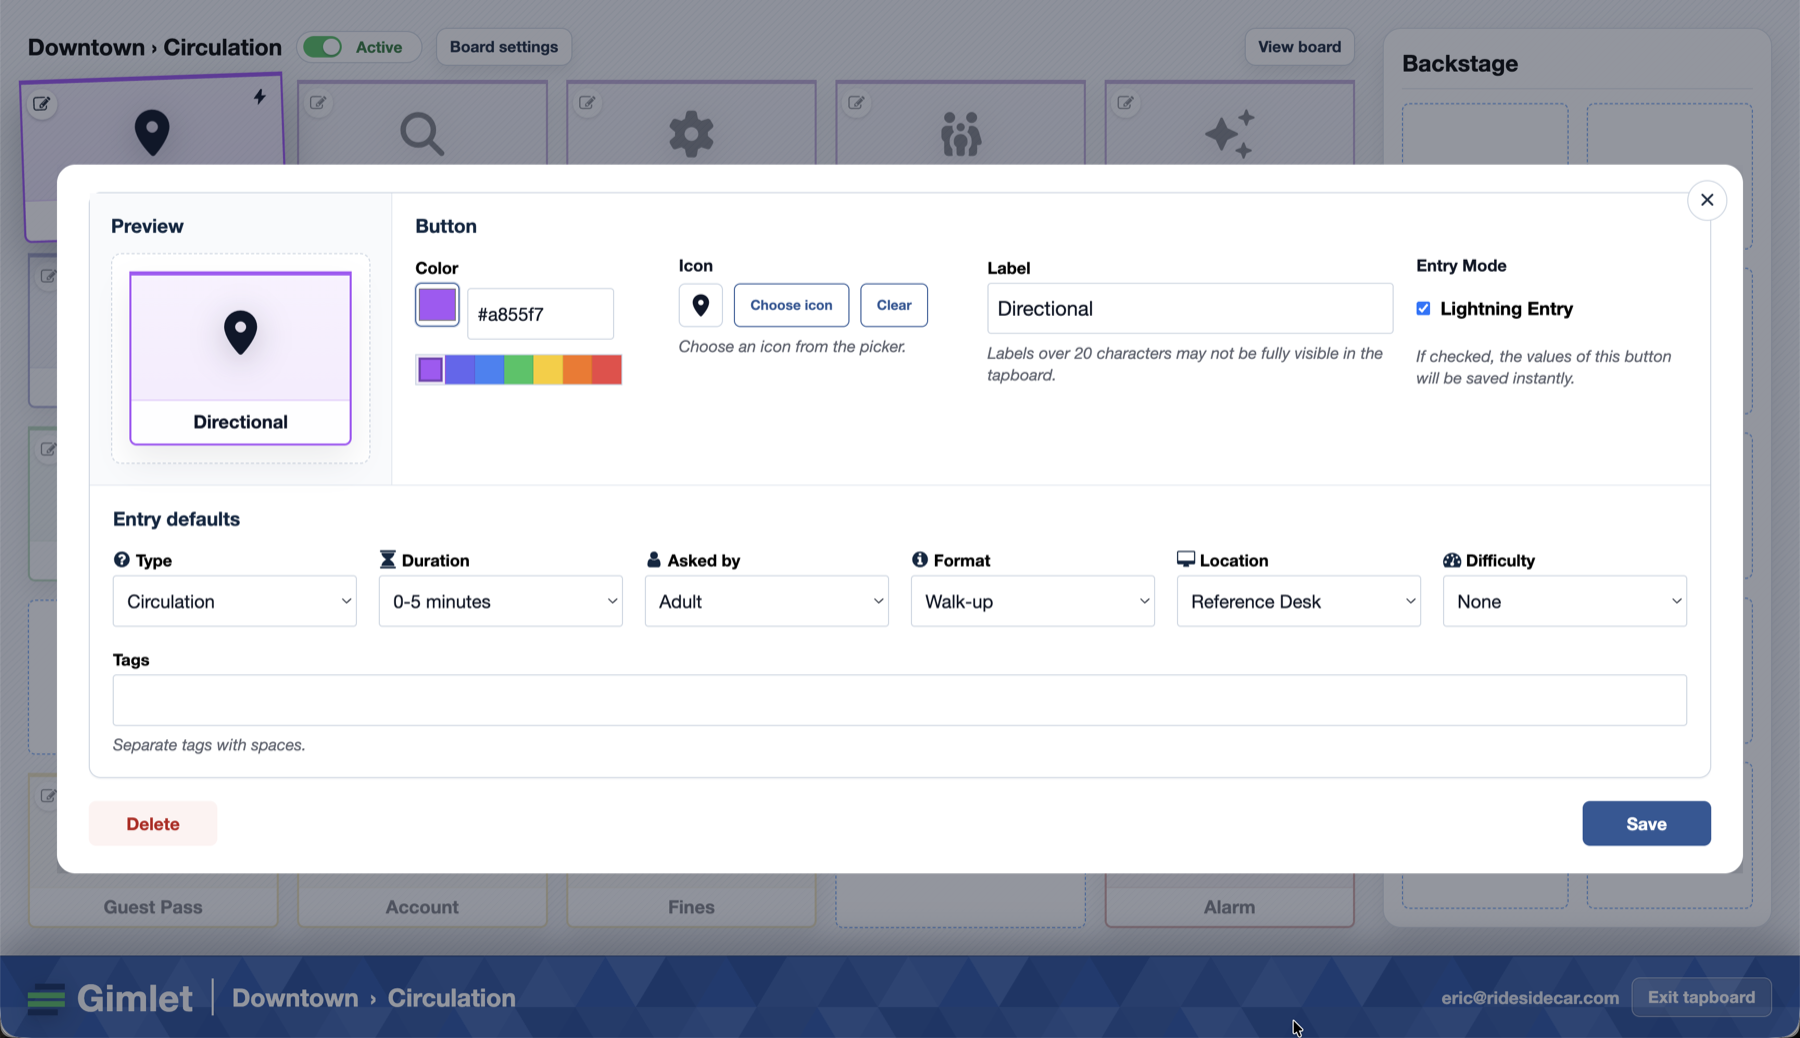
Task: Click the info icon beside Format
Action: (x=920, y=559)
